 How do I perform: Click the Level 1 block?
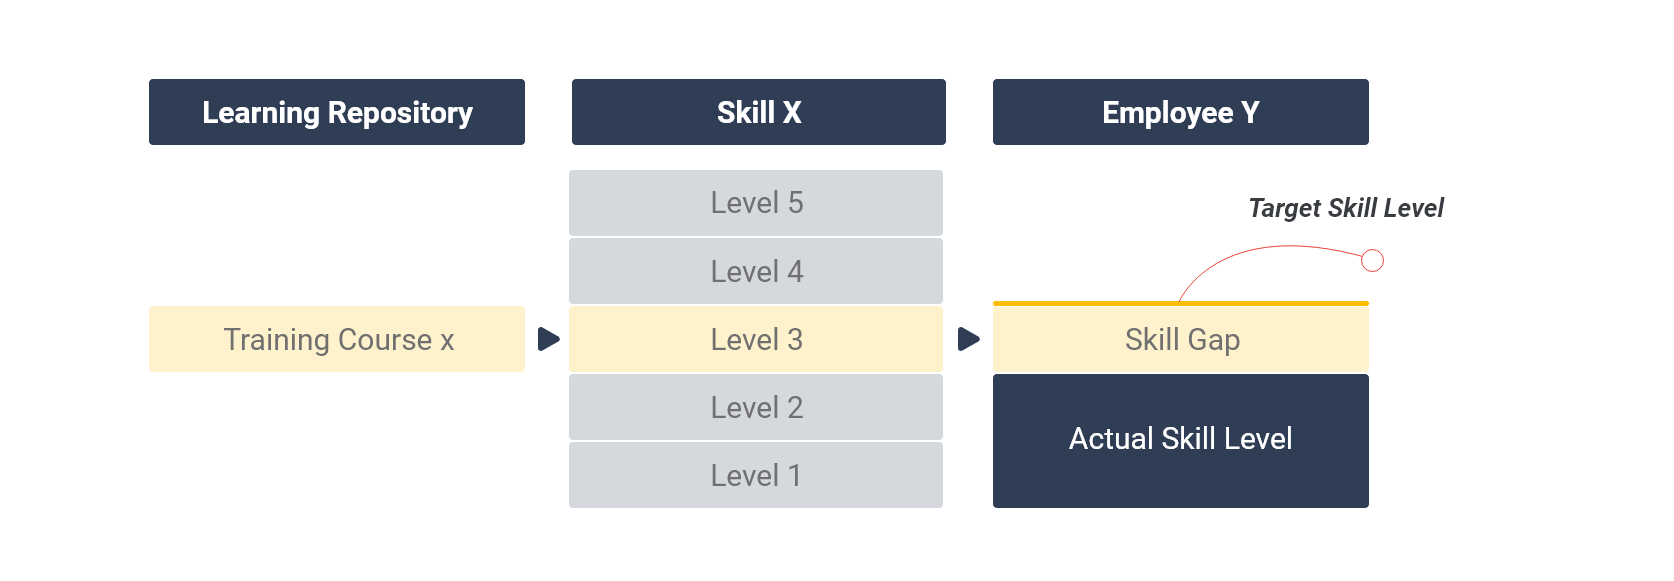(x=756, y=475)
